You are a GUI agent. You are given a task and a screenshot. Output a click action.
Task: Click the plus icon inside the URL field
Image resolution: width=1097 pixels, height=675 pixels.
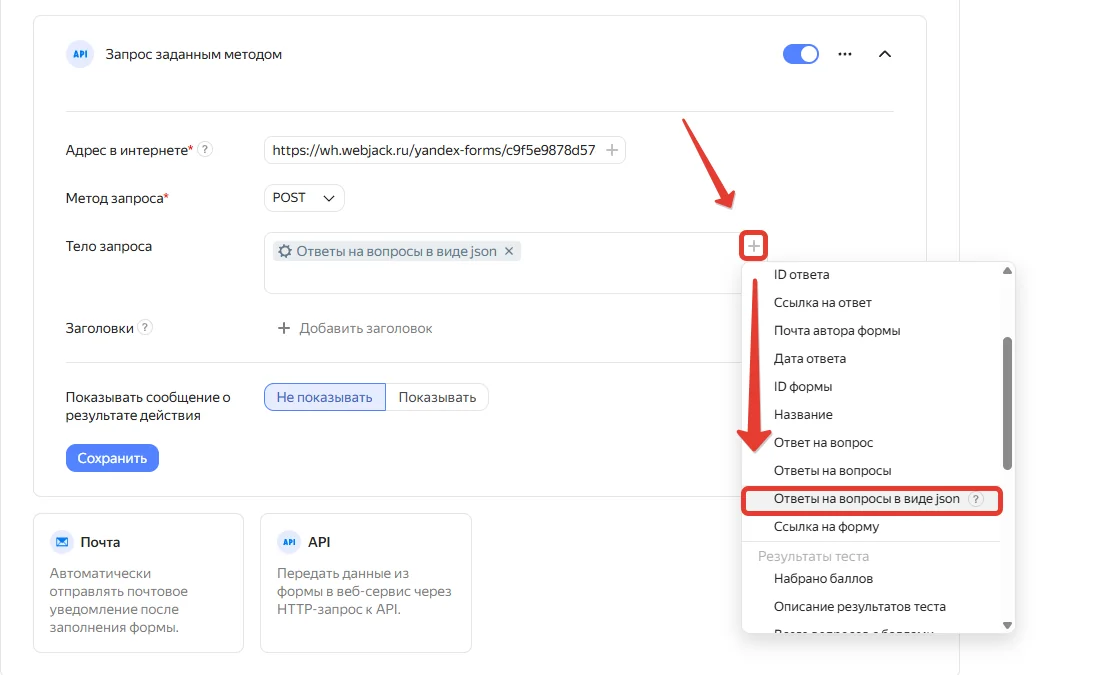point(611,150)
